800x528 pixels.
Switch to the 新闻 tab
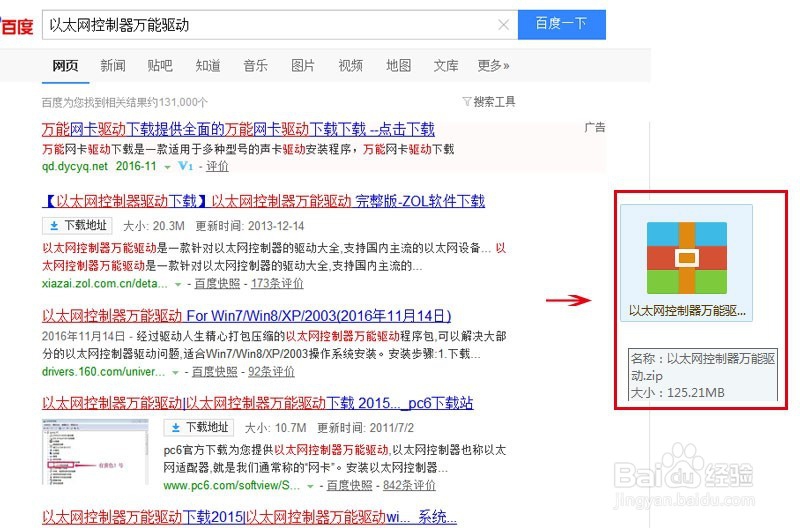113,65
